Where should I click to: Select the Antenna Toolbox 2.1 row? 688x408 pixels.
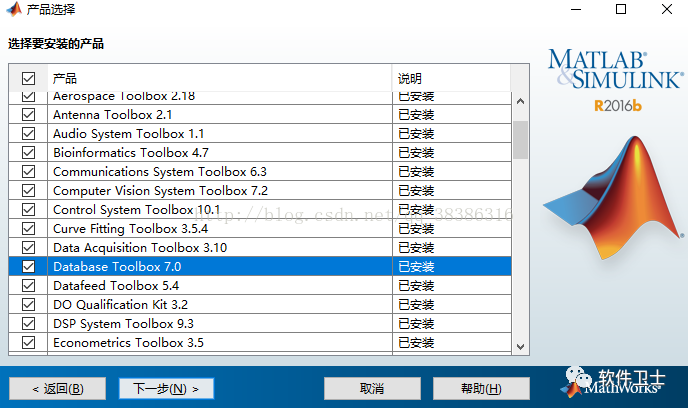tap(260, 115)
